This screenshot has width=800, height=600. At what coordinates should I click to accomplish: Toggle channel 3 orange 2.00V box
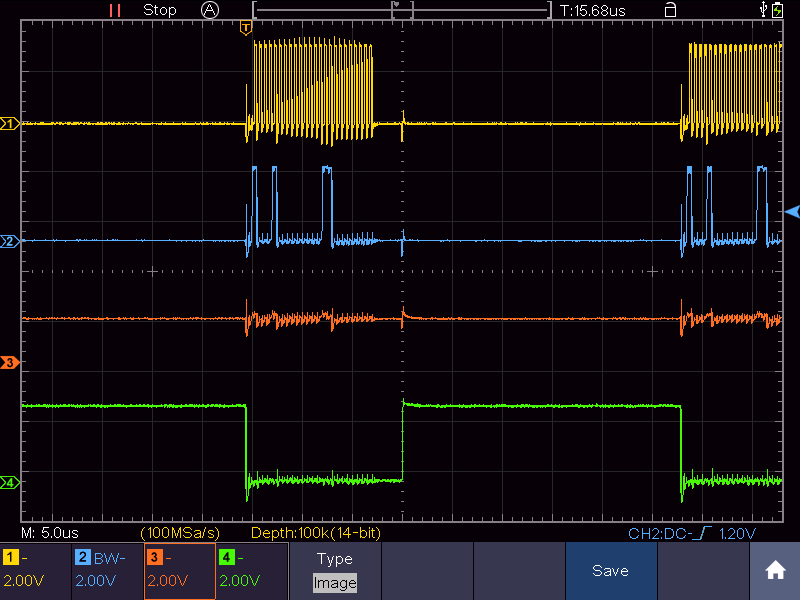pos(180,570)
